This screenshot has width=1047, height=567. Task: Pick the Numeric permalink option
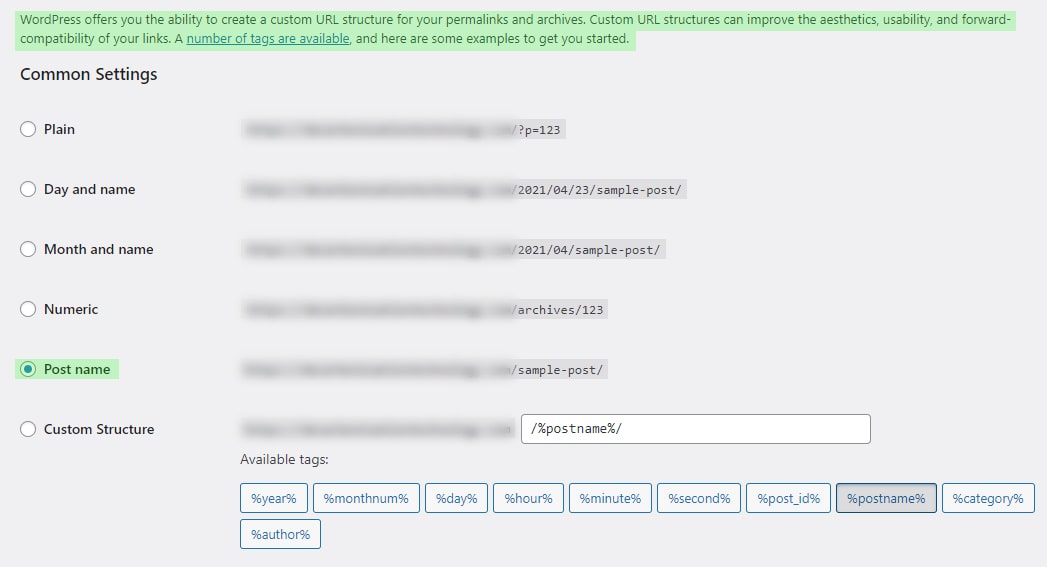click(28, 309)
